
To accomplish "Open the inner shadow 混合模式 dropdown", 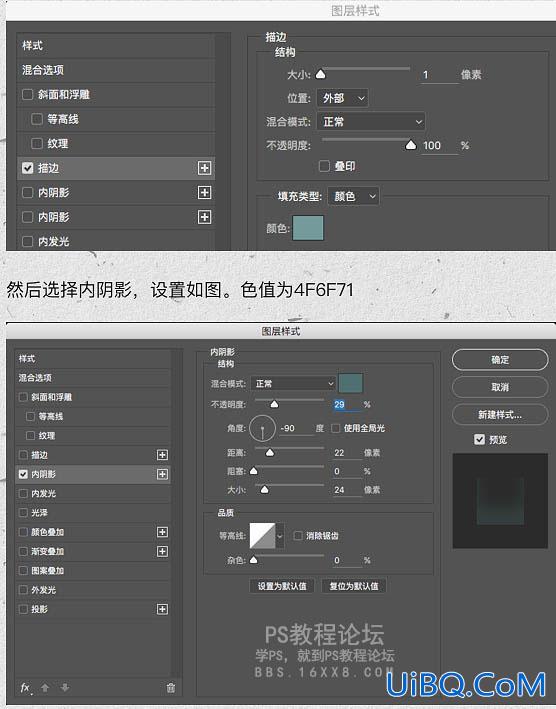I will pyautogui.click(x=293, y=383).
